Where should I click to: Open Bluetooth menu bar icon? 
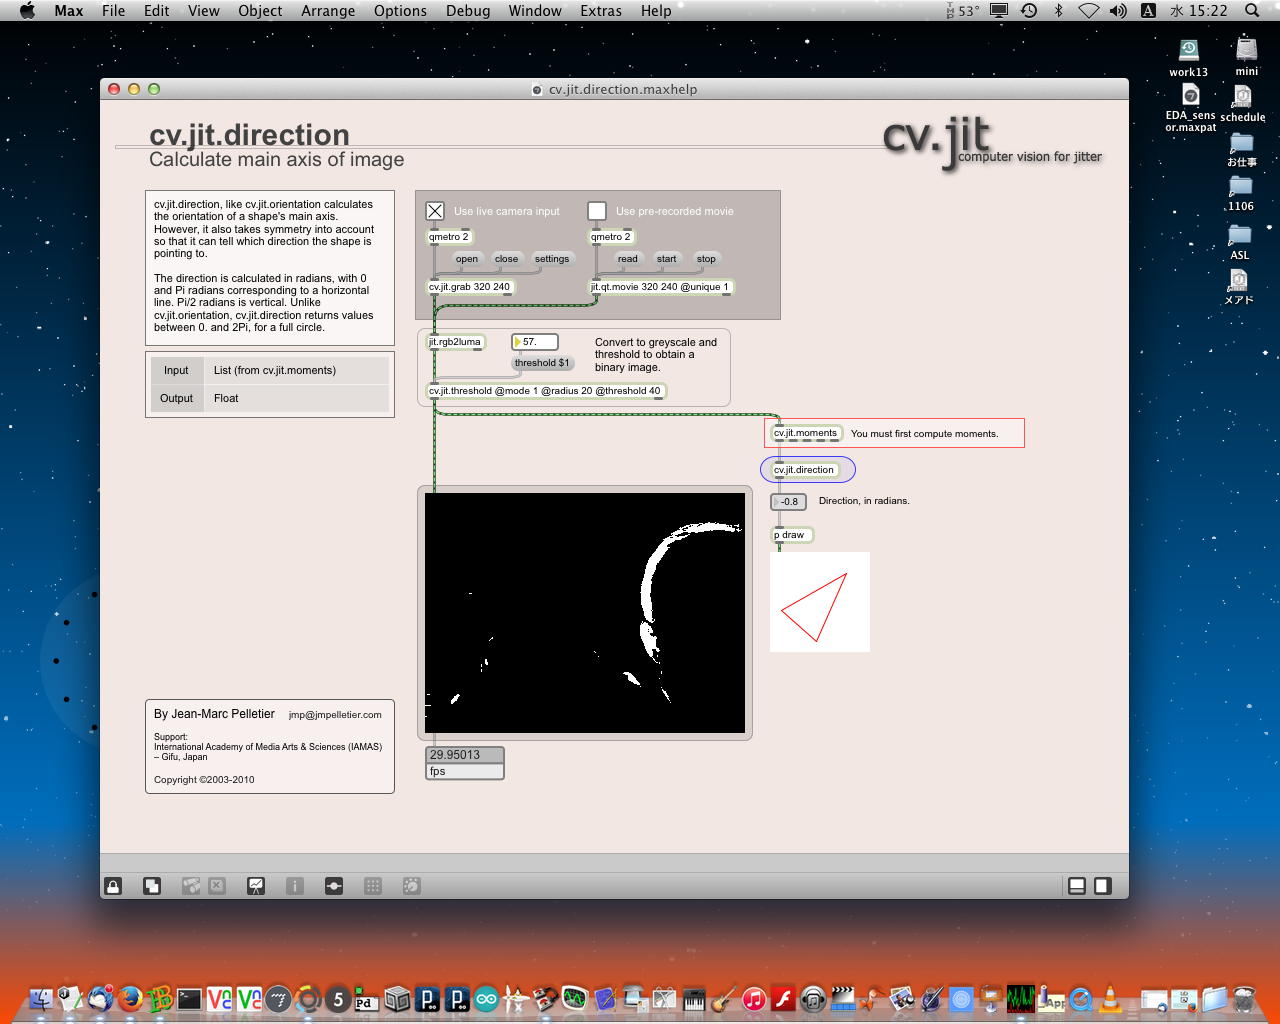point(1059,10)
